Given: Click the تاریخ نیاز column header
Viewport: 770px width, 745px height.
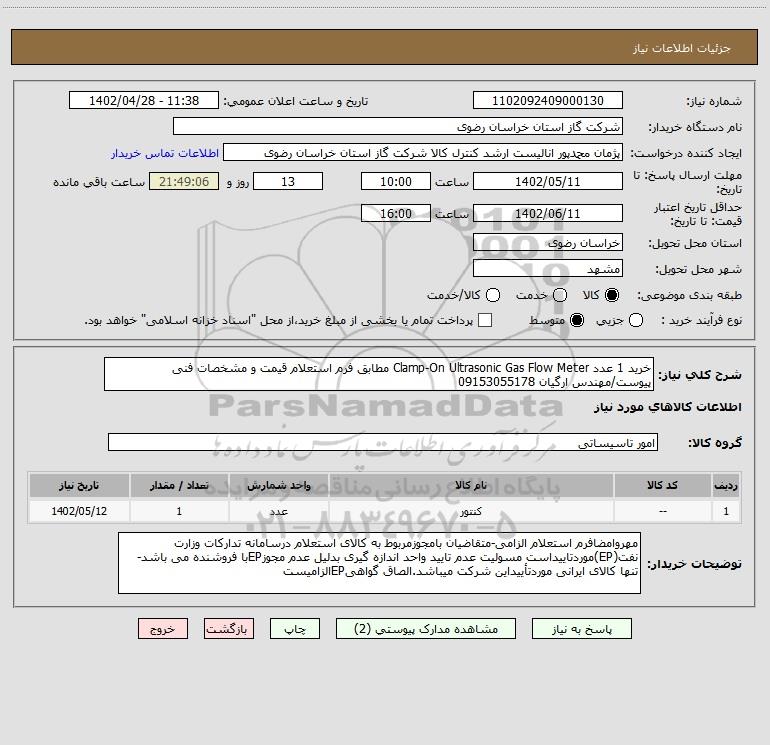Looking at the screenshot, I should point(79,485).
